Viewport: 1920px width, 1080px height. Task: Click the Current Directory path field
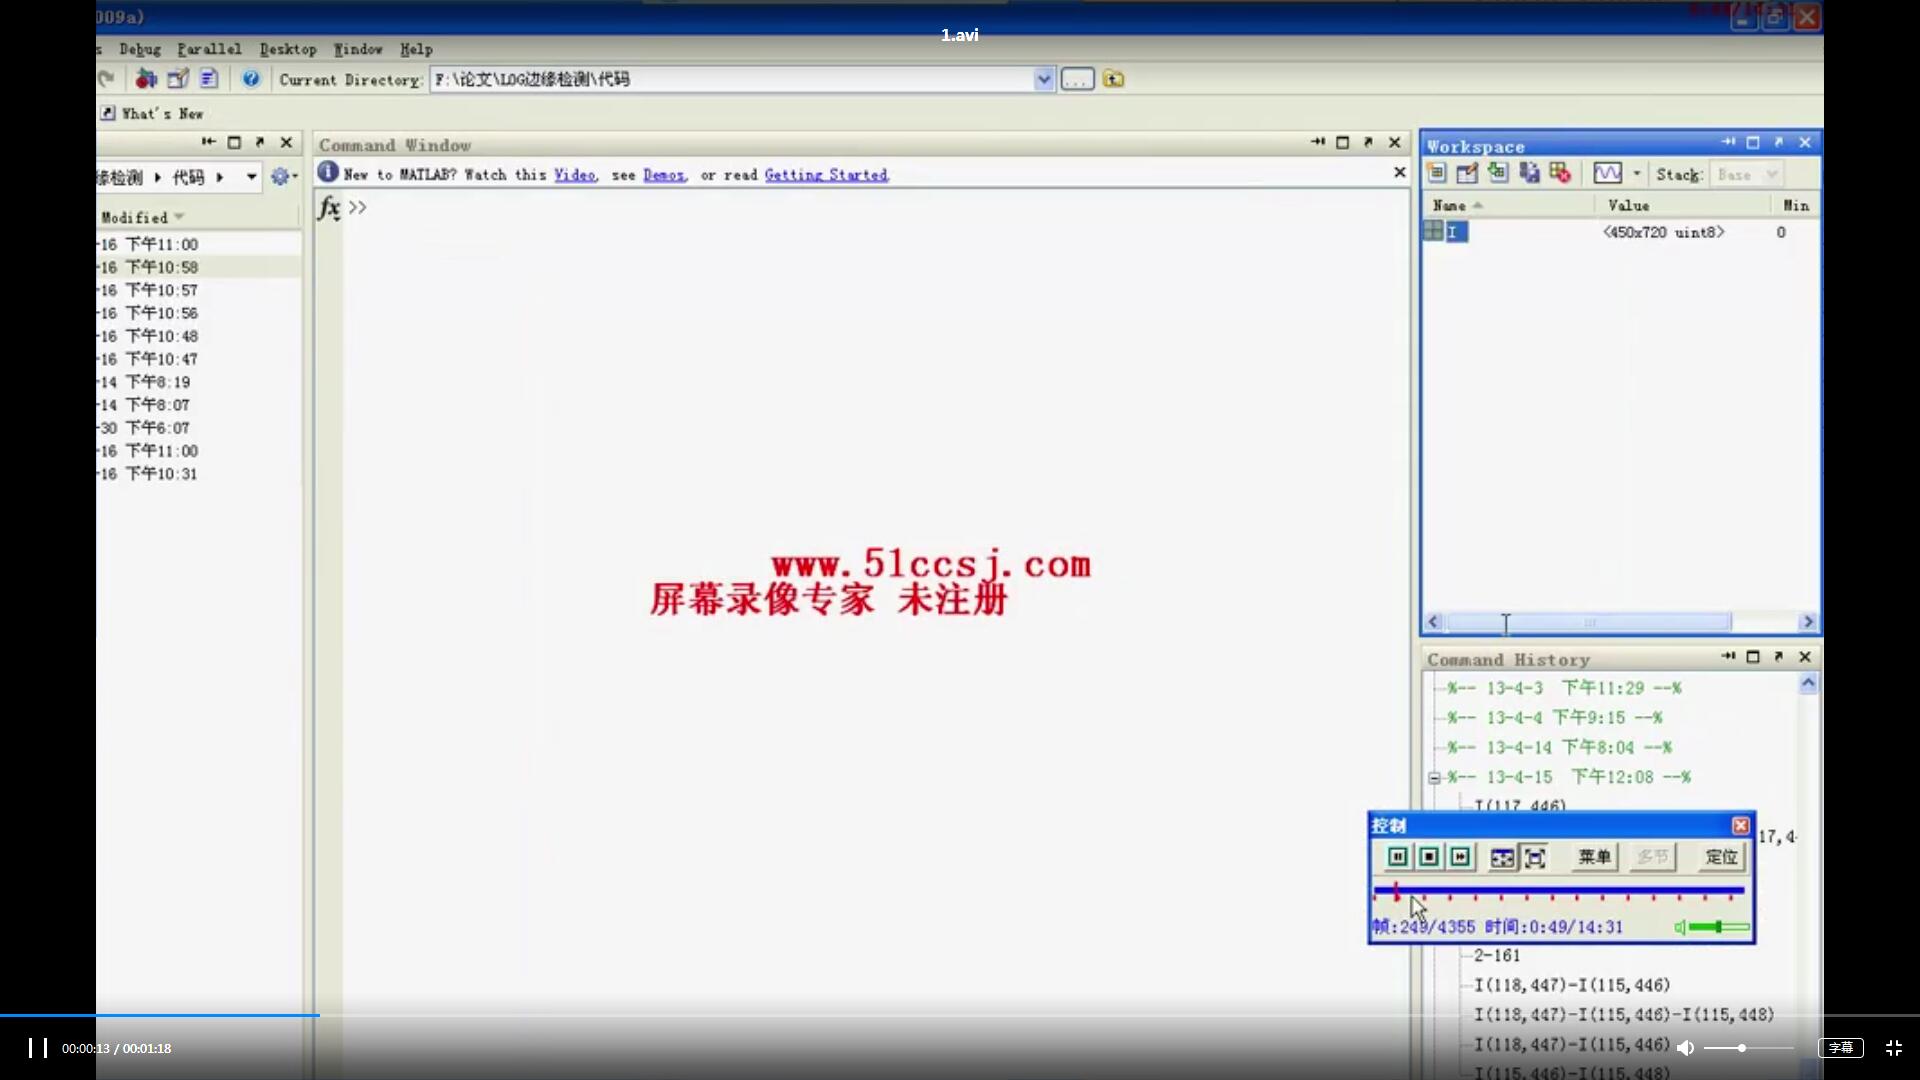732,79
